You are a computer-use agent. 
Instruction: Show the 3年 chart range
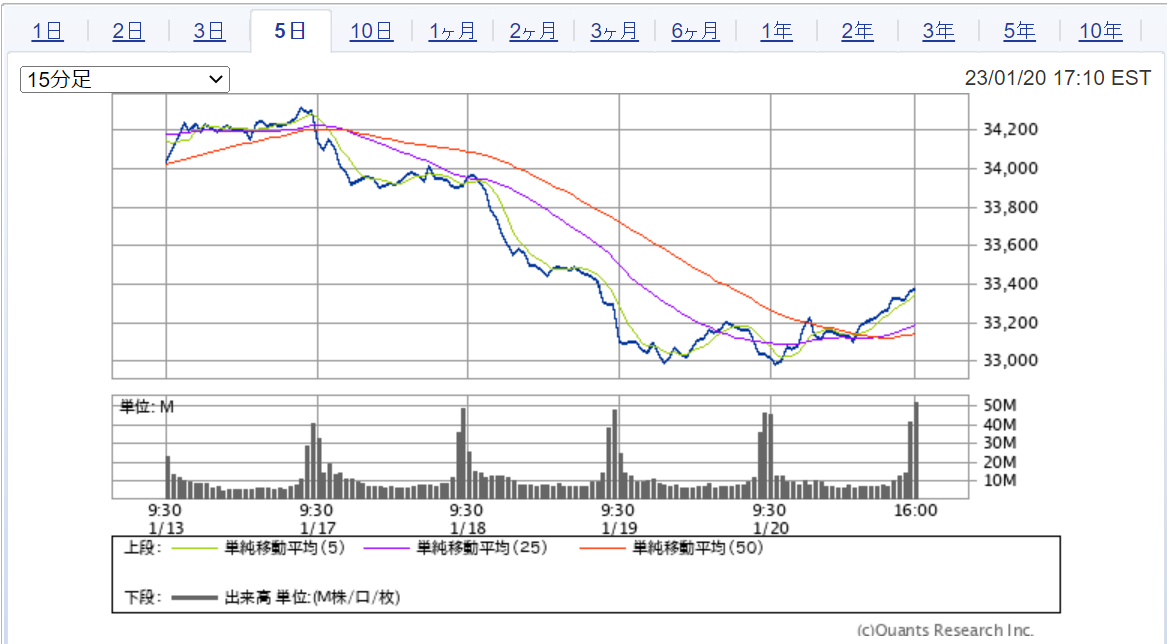click(x=939, y=31)
